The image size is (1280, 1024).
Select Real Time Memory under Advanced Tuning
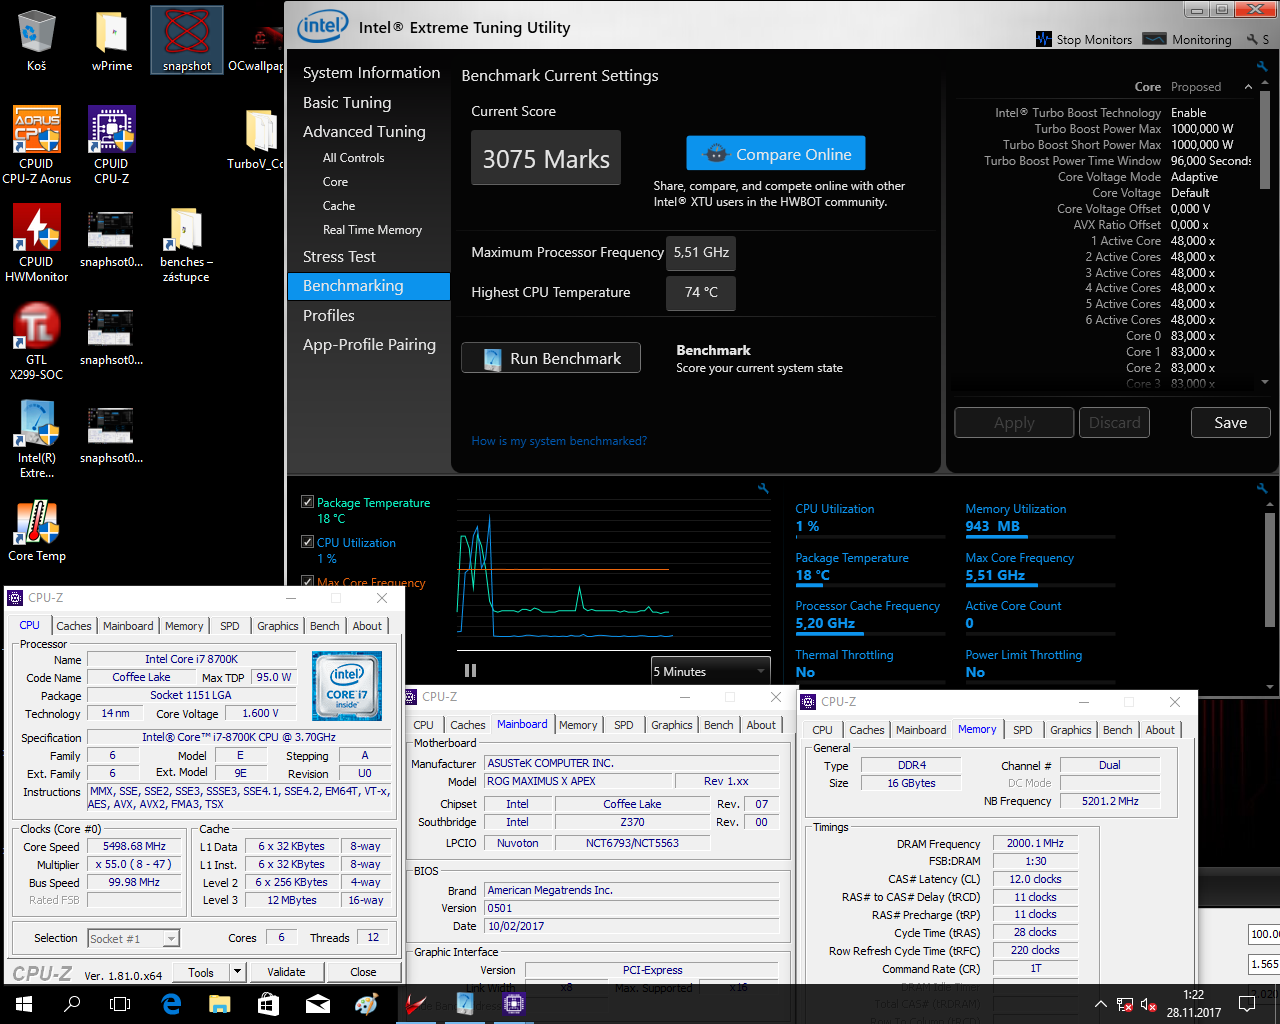click(x=372, y=230)
